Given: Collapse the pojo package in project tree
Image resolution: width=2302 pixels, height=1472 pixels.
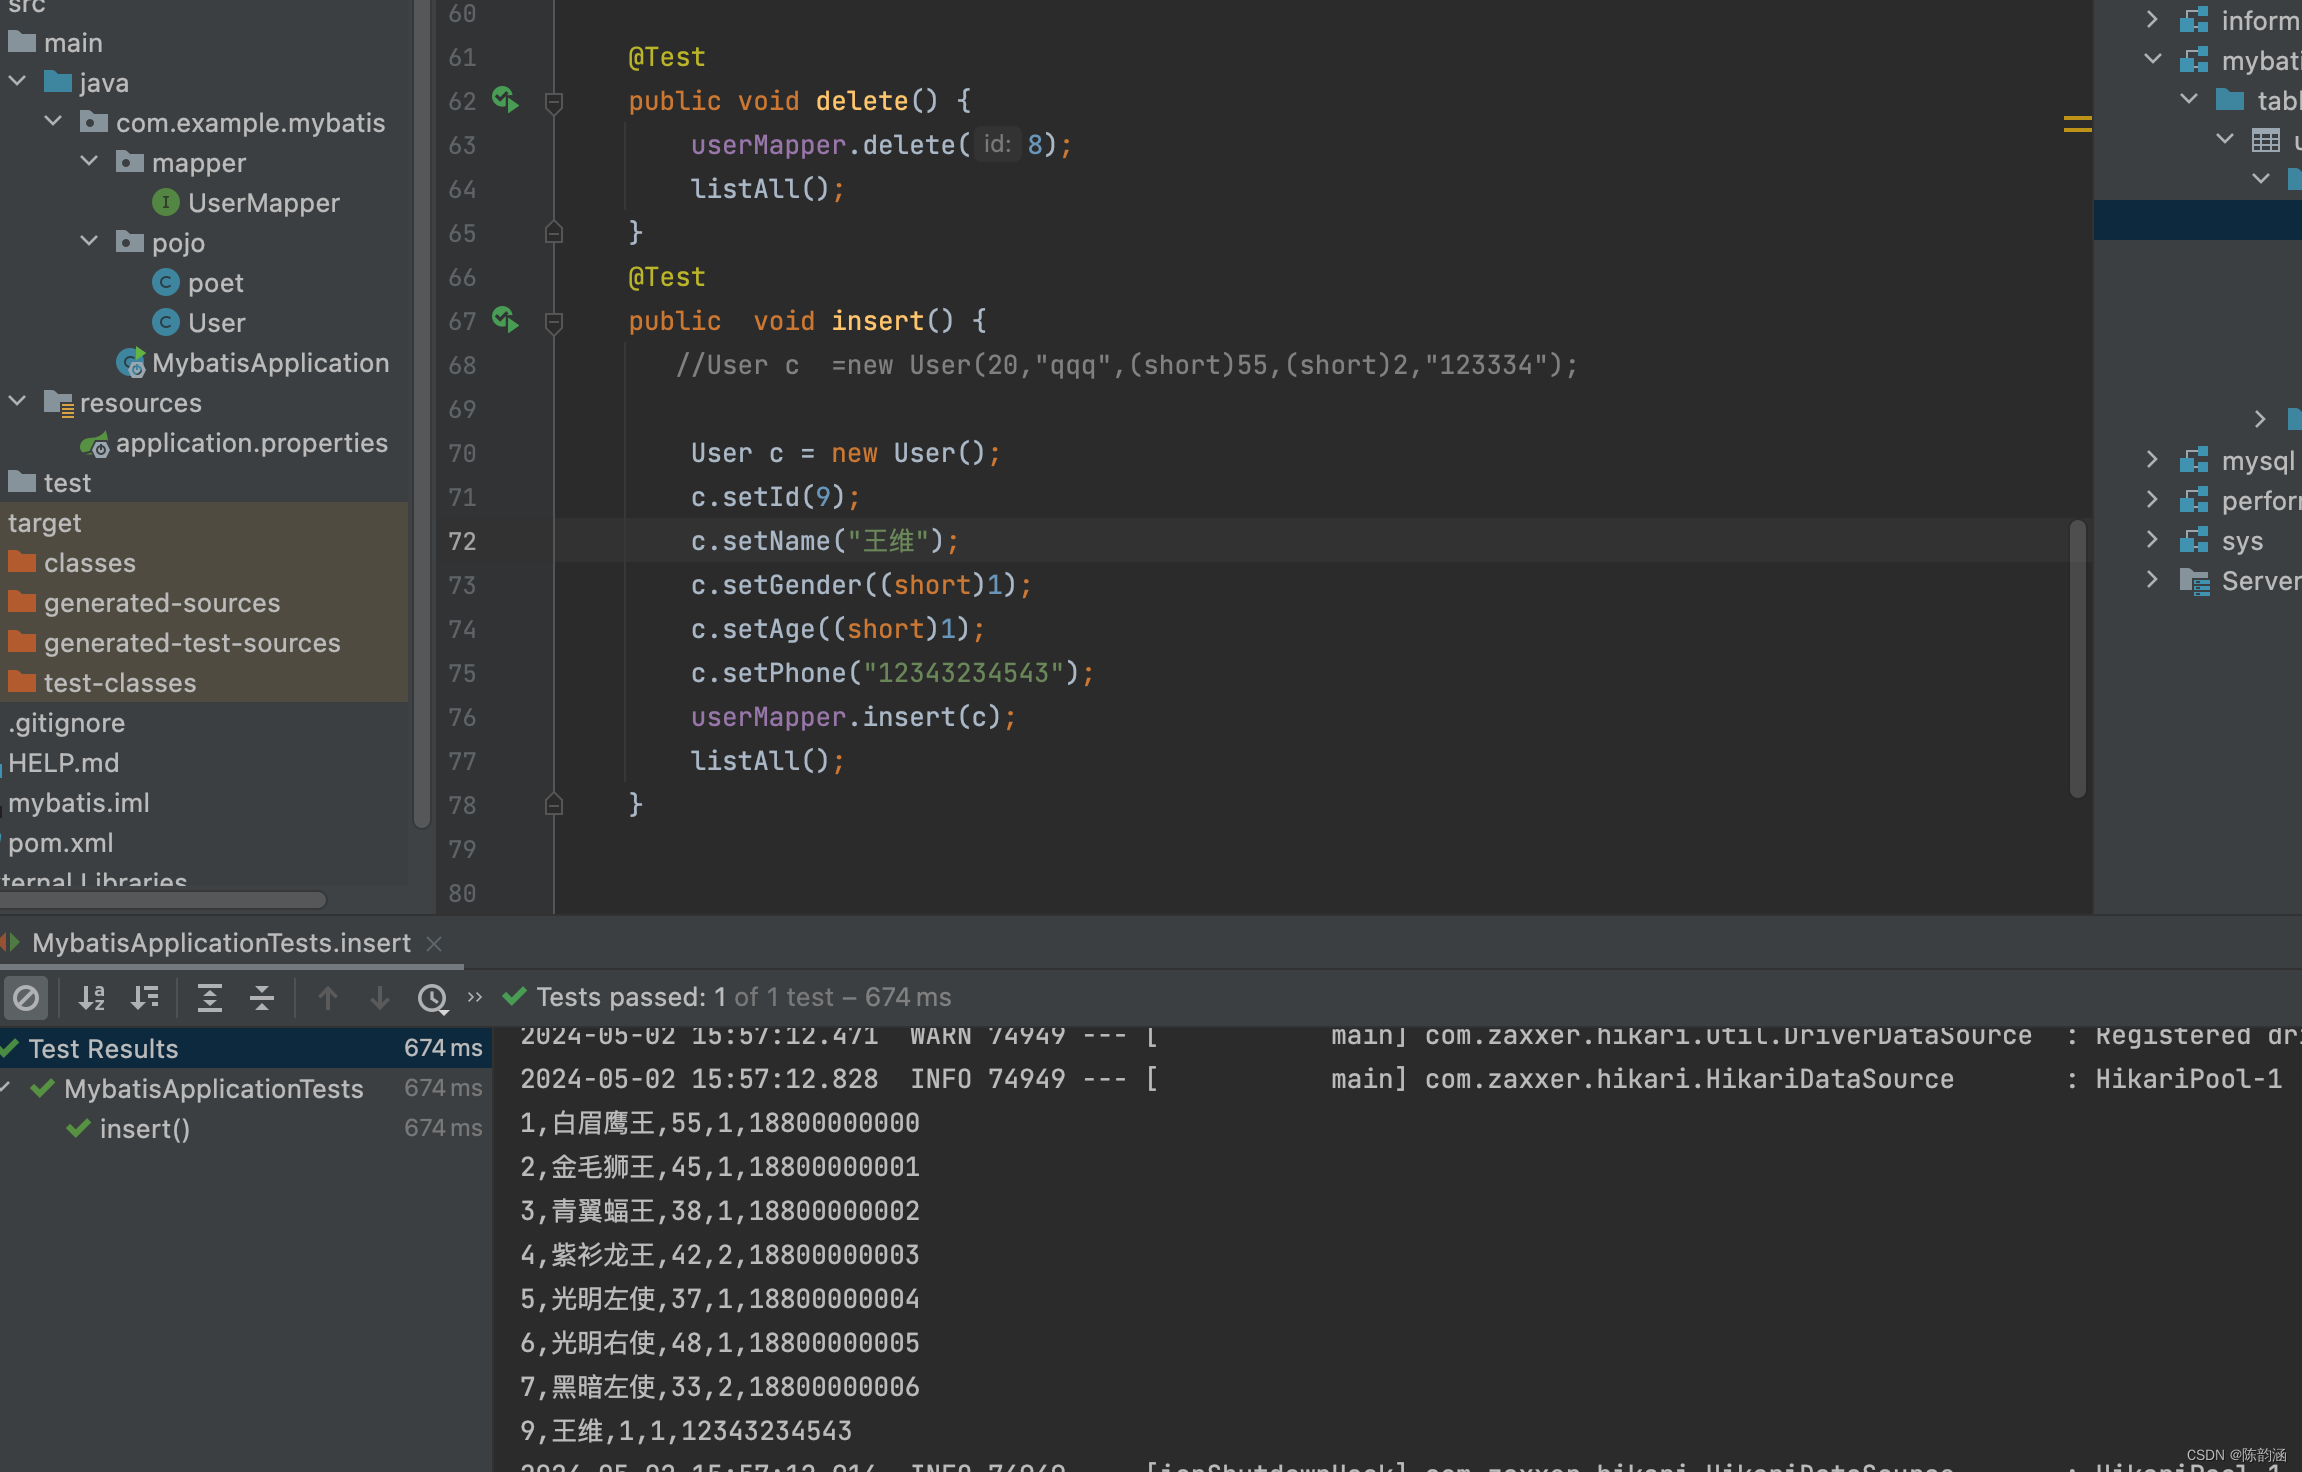Looking at the screenshot, I should [x=88, y=241].
